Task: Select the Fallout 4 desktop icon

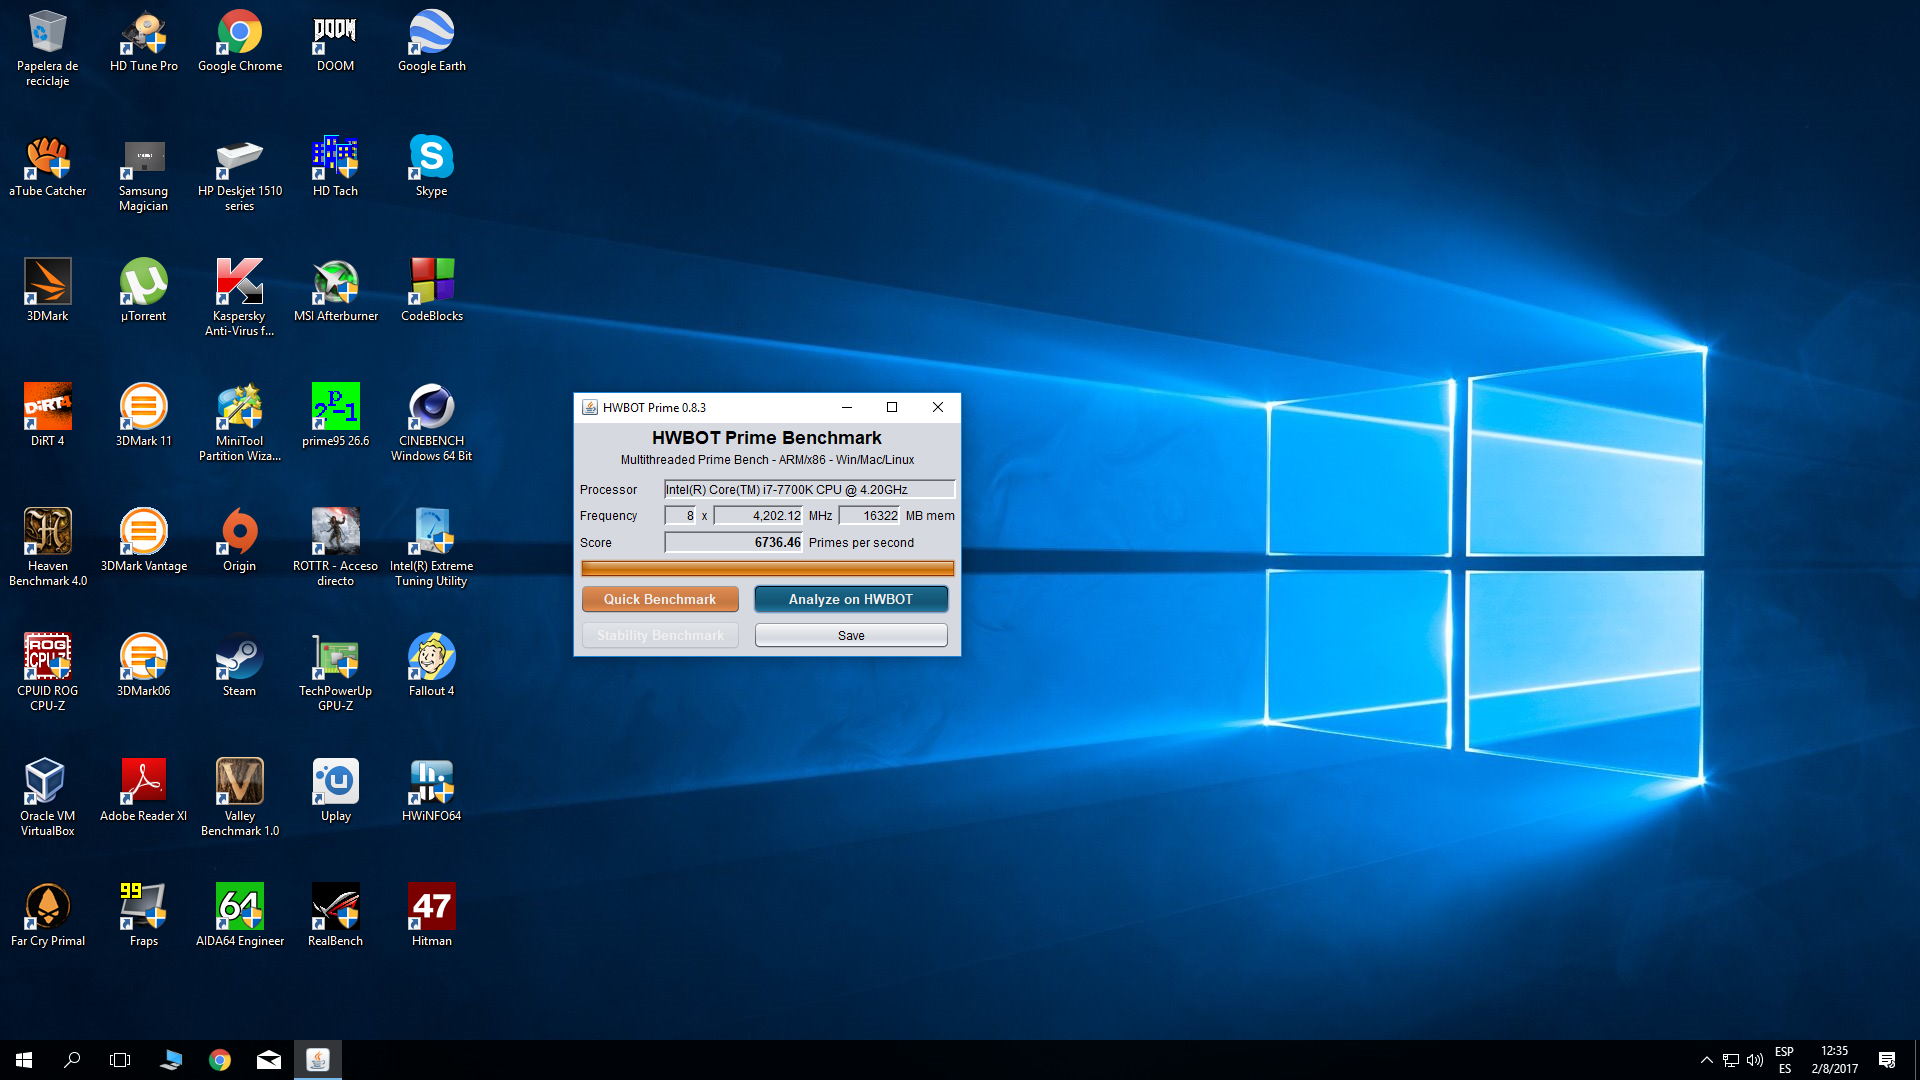Action: [x=432, y=666]
